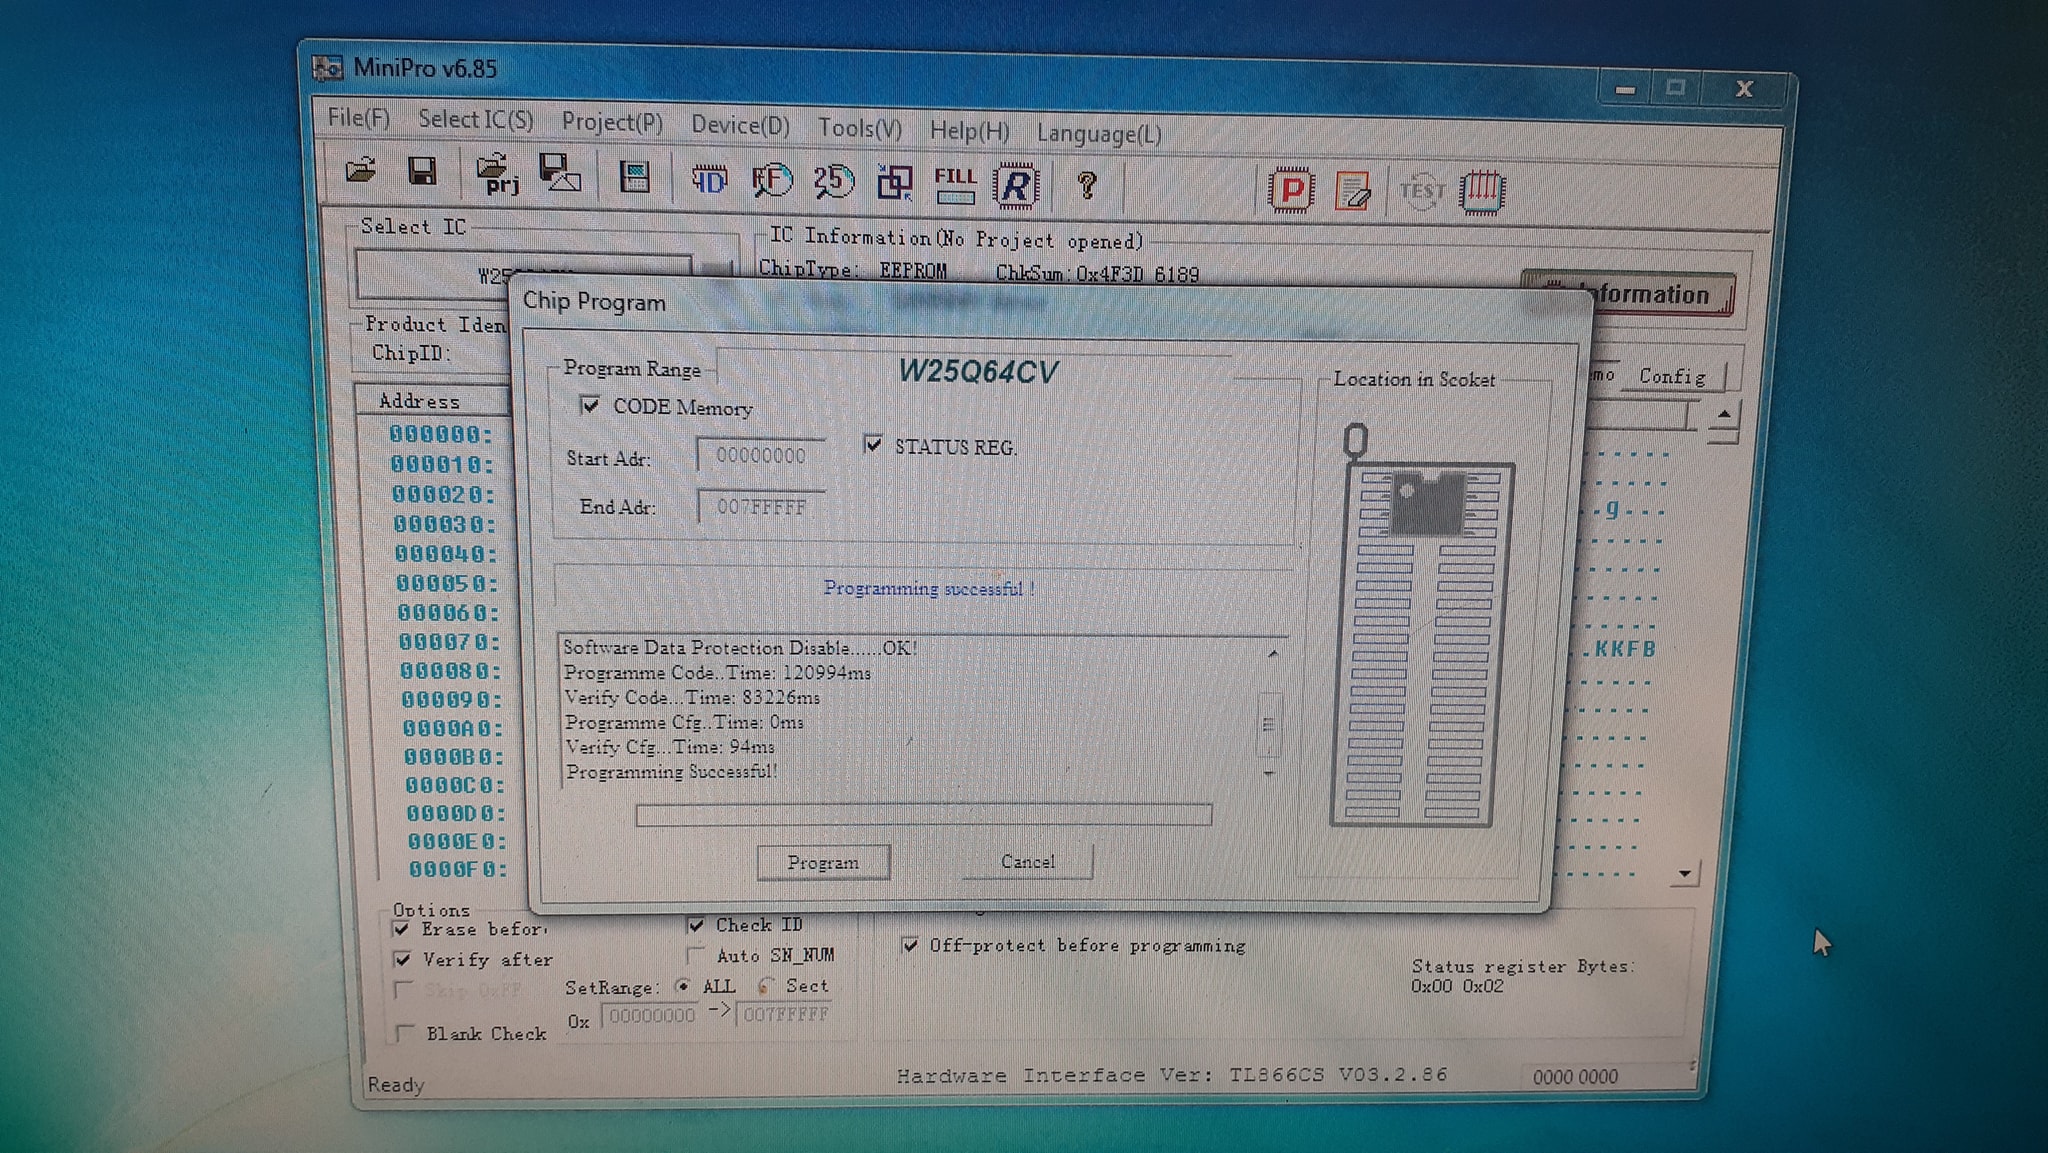The image size is (2048, 1153).
Task: Save project using the disk-and-triangle icon
Action: click(x=559, y=173)
